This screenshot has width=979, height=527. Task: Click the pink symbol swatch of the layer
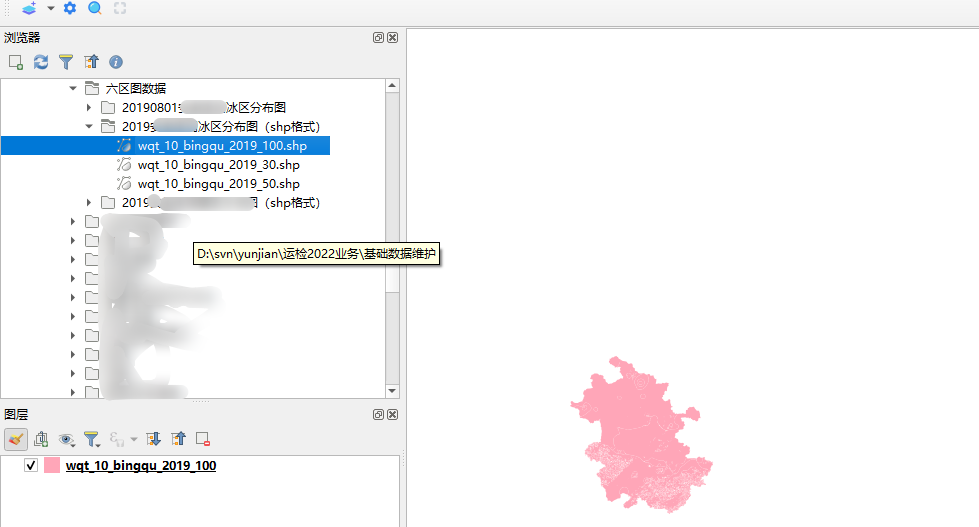click(x=52, y=465)
